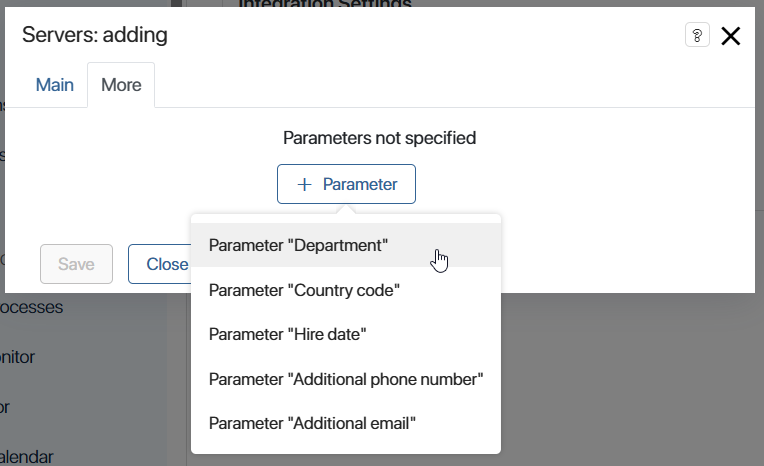
Task: Open Calendar item in dimmed sidebar
Action: 26,457
